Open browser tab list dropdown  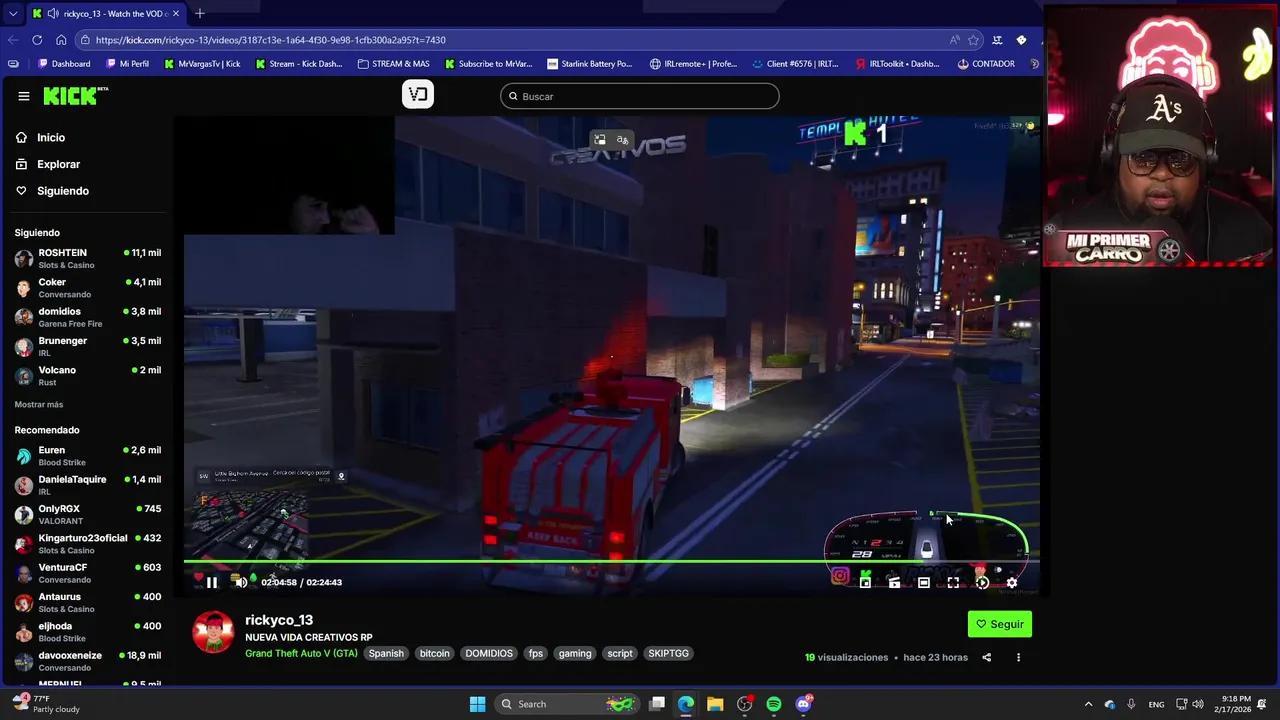(12, 14)
